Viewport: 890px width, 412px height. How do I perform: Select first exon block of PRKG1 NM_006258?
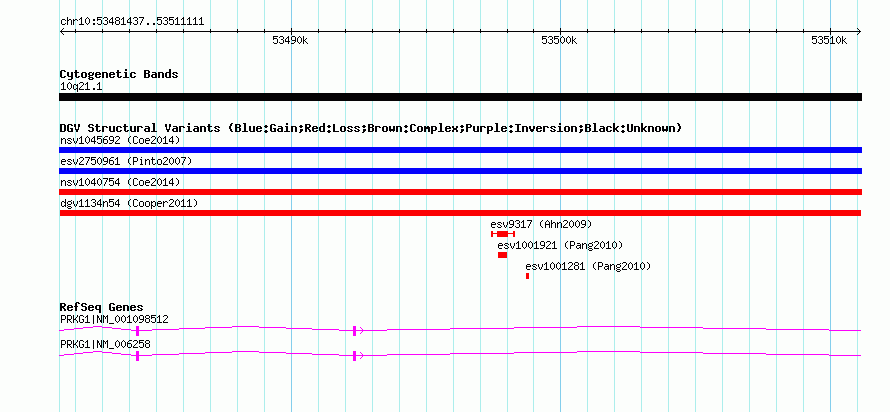point(137,356)
